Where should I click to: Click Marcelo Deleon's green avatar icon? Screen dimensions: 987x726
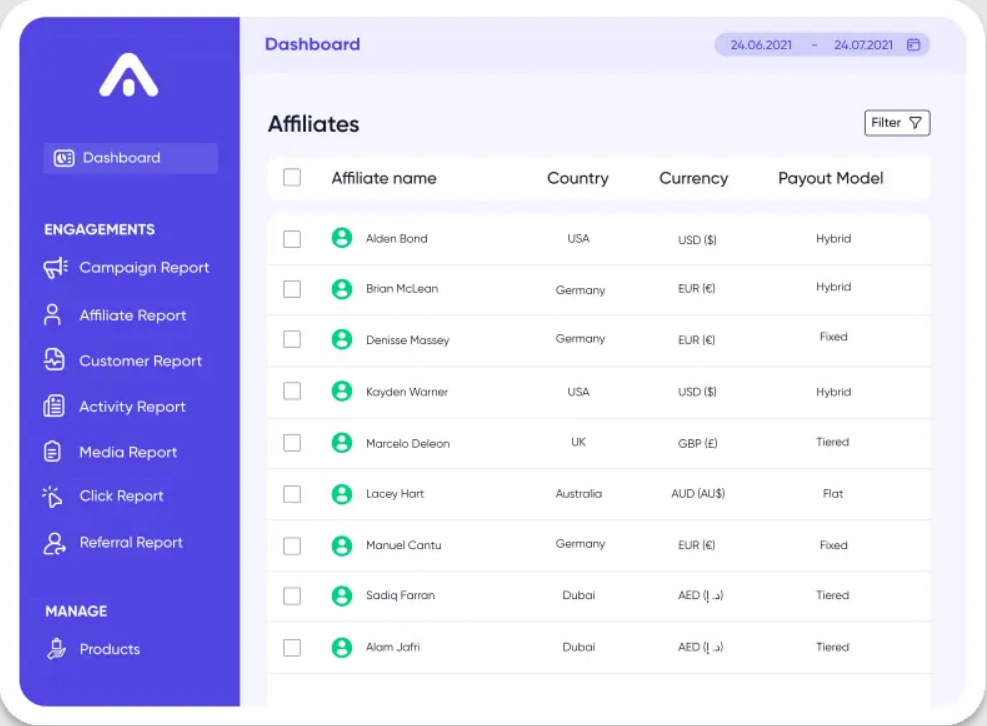click(x=342, y=443)
